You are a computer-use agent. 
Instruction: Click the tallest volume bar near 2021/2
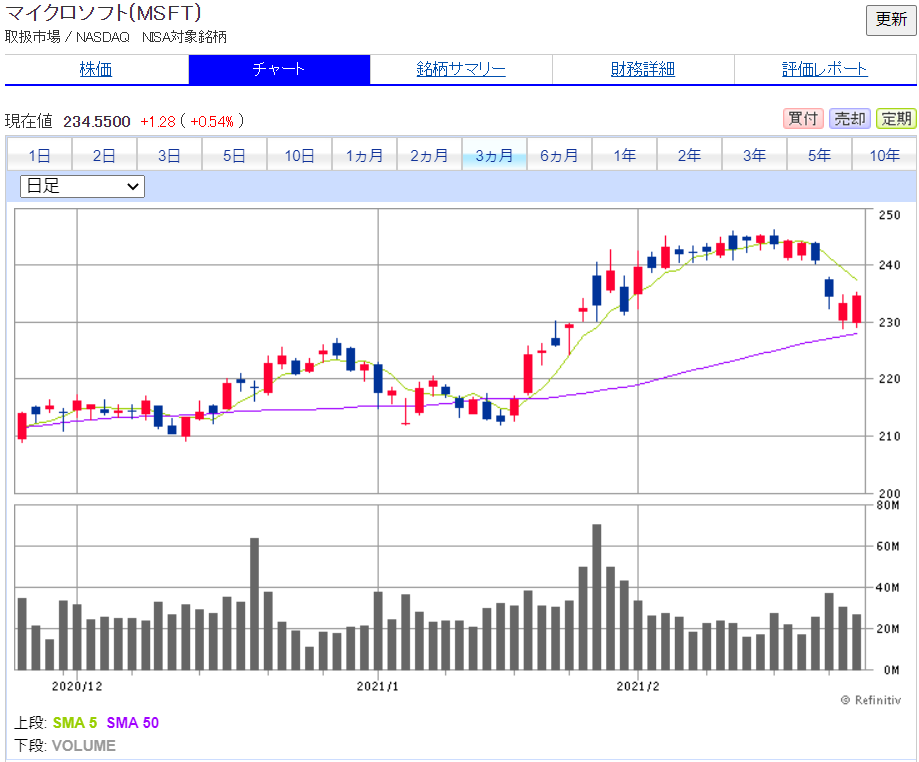[x=597, y=597]
